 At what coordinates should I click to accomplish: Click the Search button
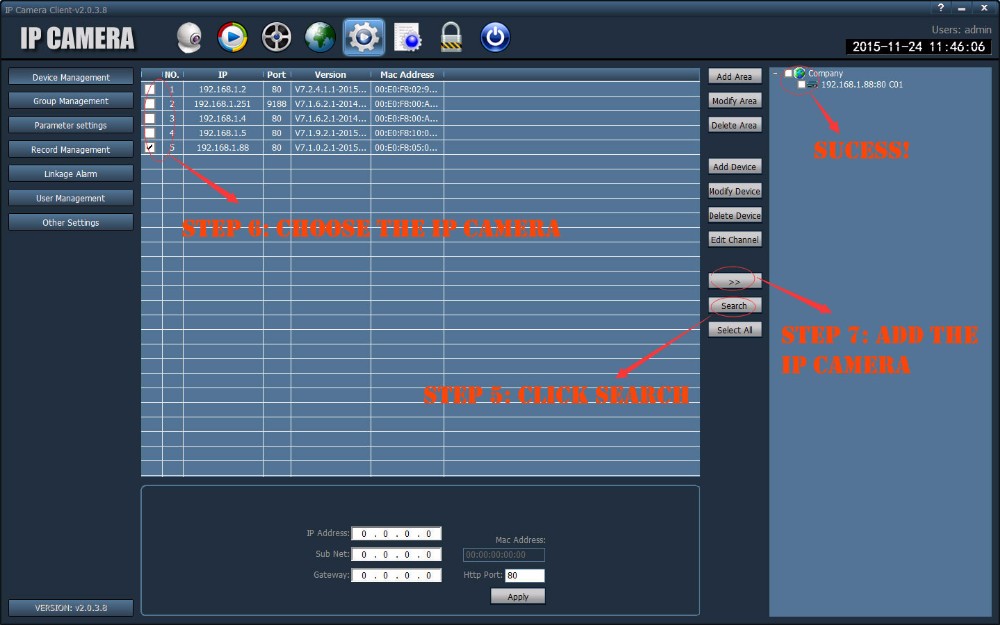click(735, 305)
